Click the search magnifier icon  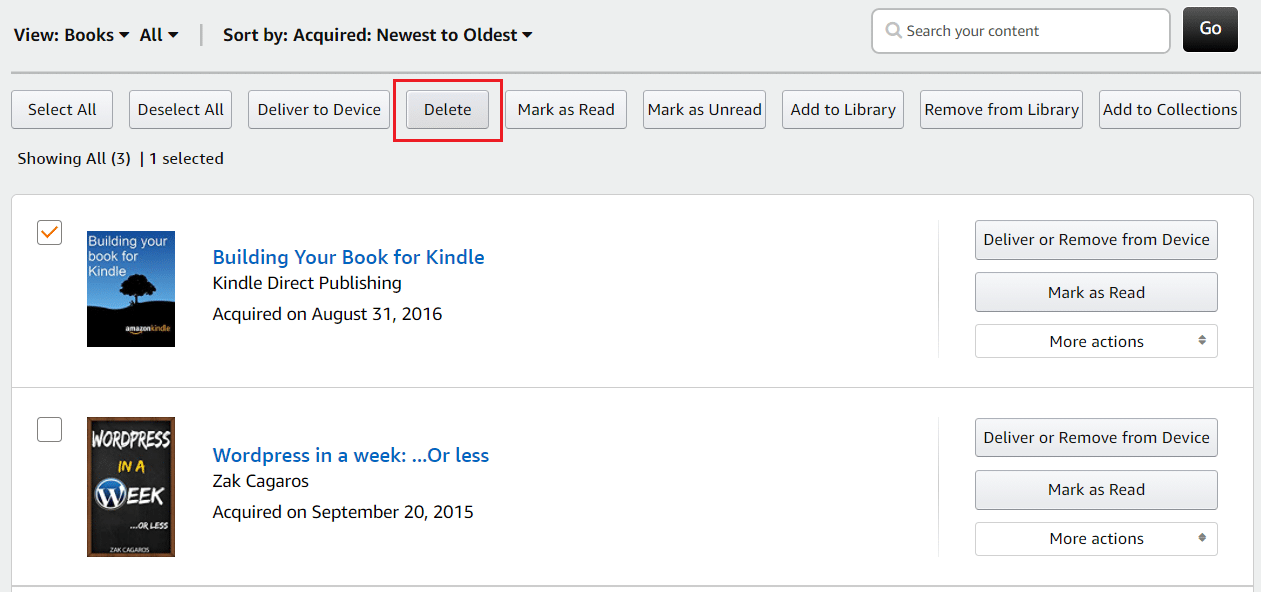[x=893, y=31]
